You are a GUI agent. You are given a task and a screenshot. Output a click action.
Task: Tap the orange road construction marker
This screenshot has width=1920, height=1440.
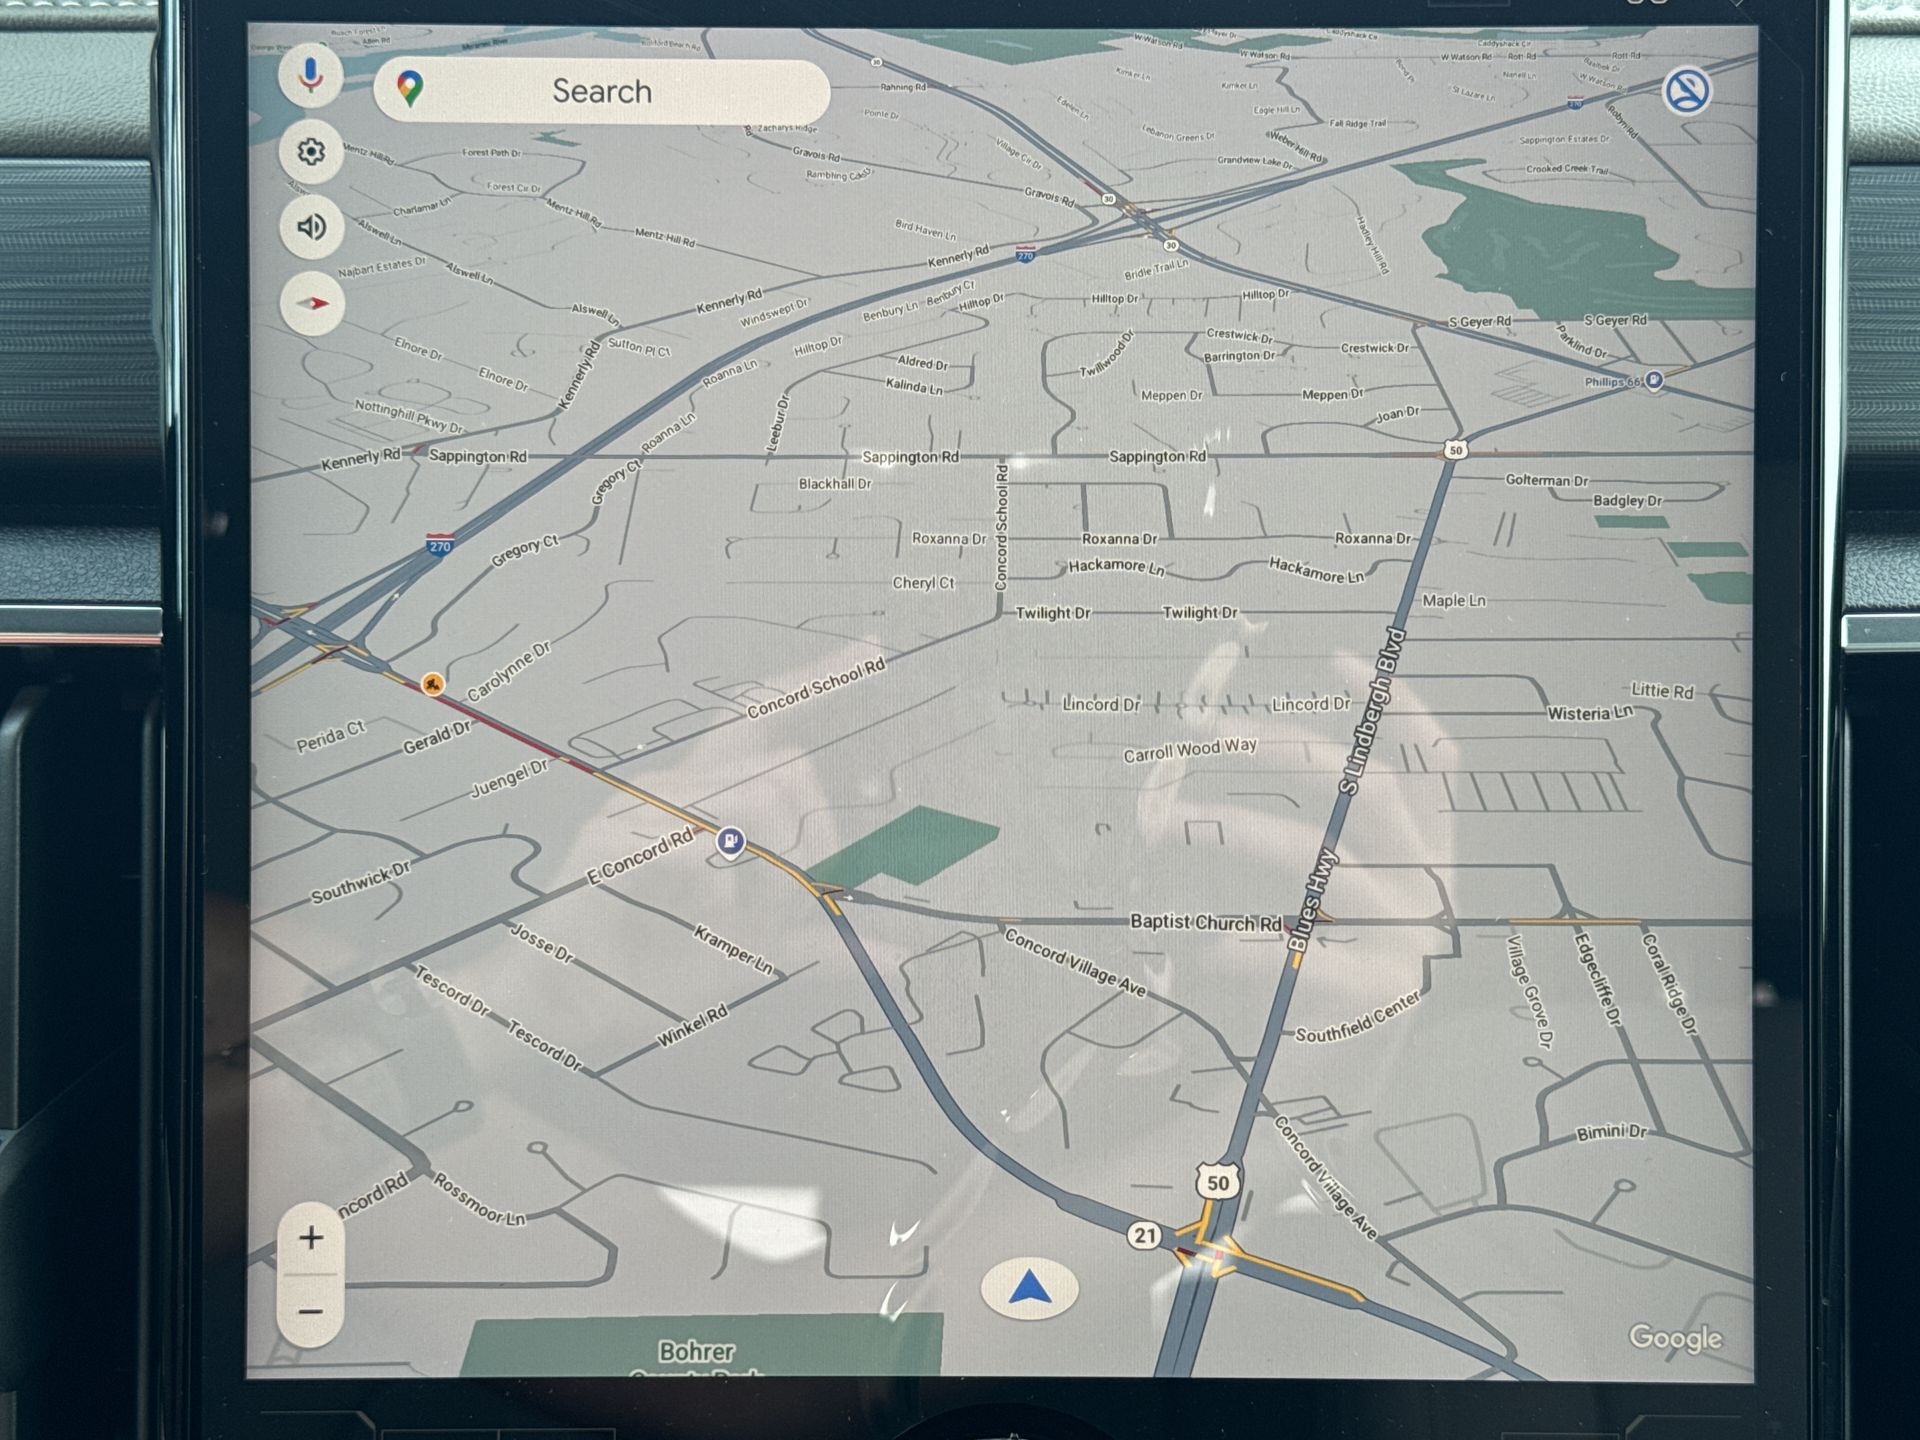pos(432,684)
